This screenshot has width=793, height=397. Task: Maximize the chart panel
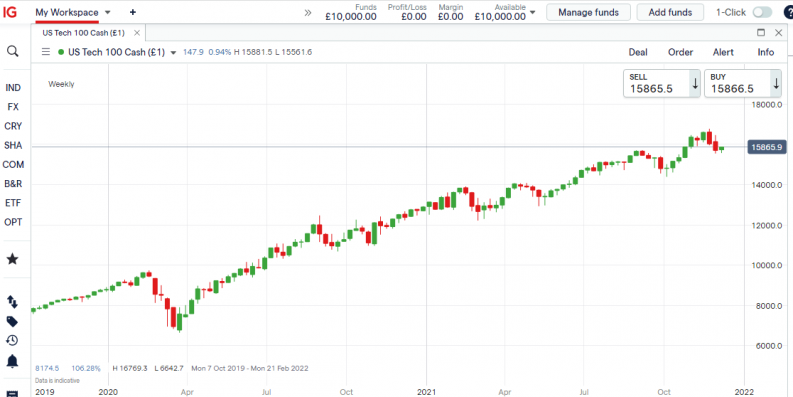(761, 33)
